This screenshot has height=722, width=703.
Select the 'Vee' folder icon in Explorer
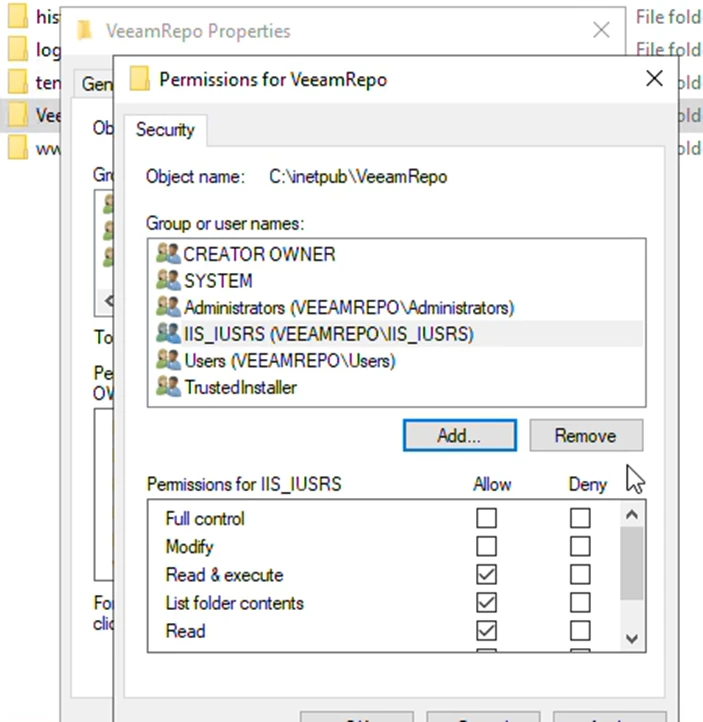[x=18, y=115]
